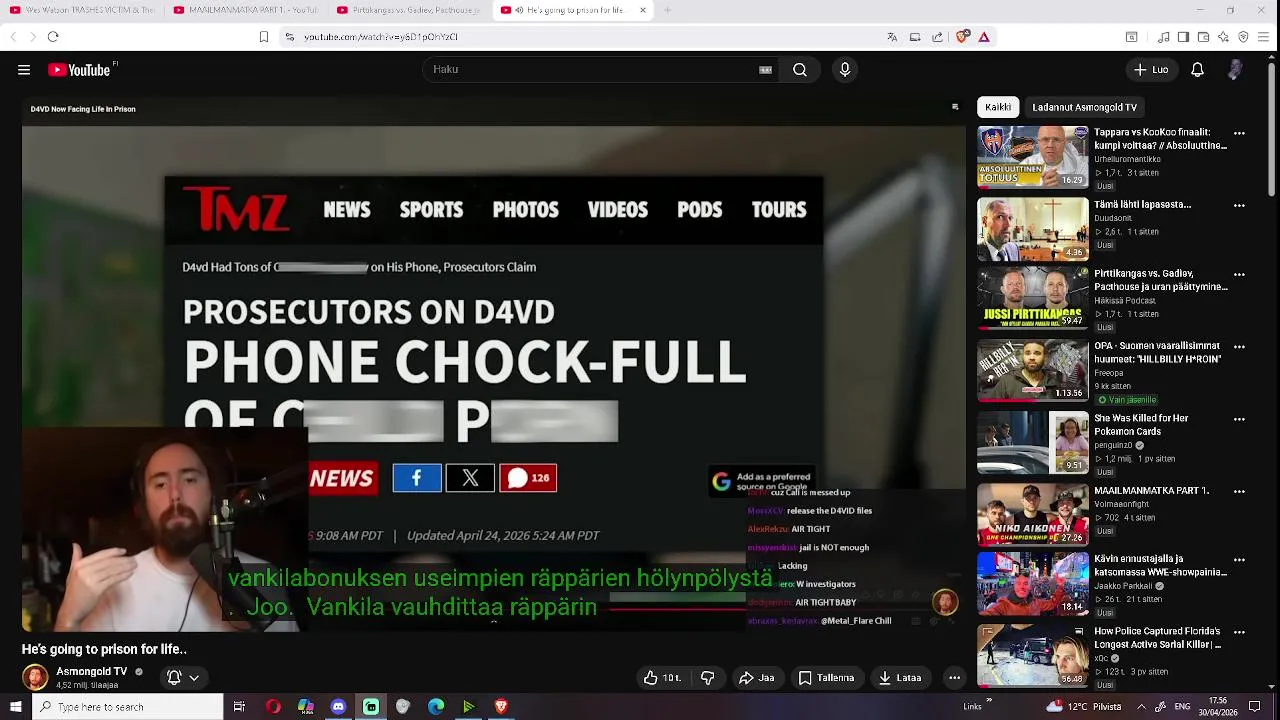Click the Luo create button
Viewport: 1280px width, 720px height.
tap(1151, 70)
